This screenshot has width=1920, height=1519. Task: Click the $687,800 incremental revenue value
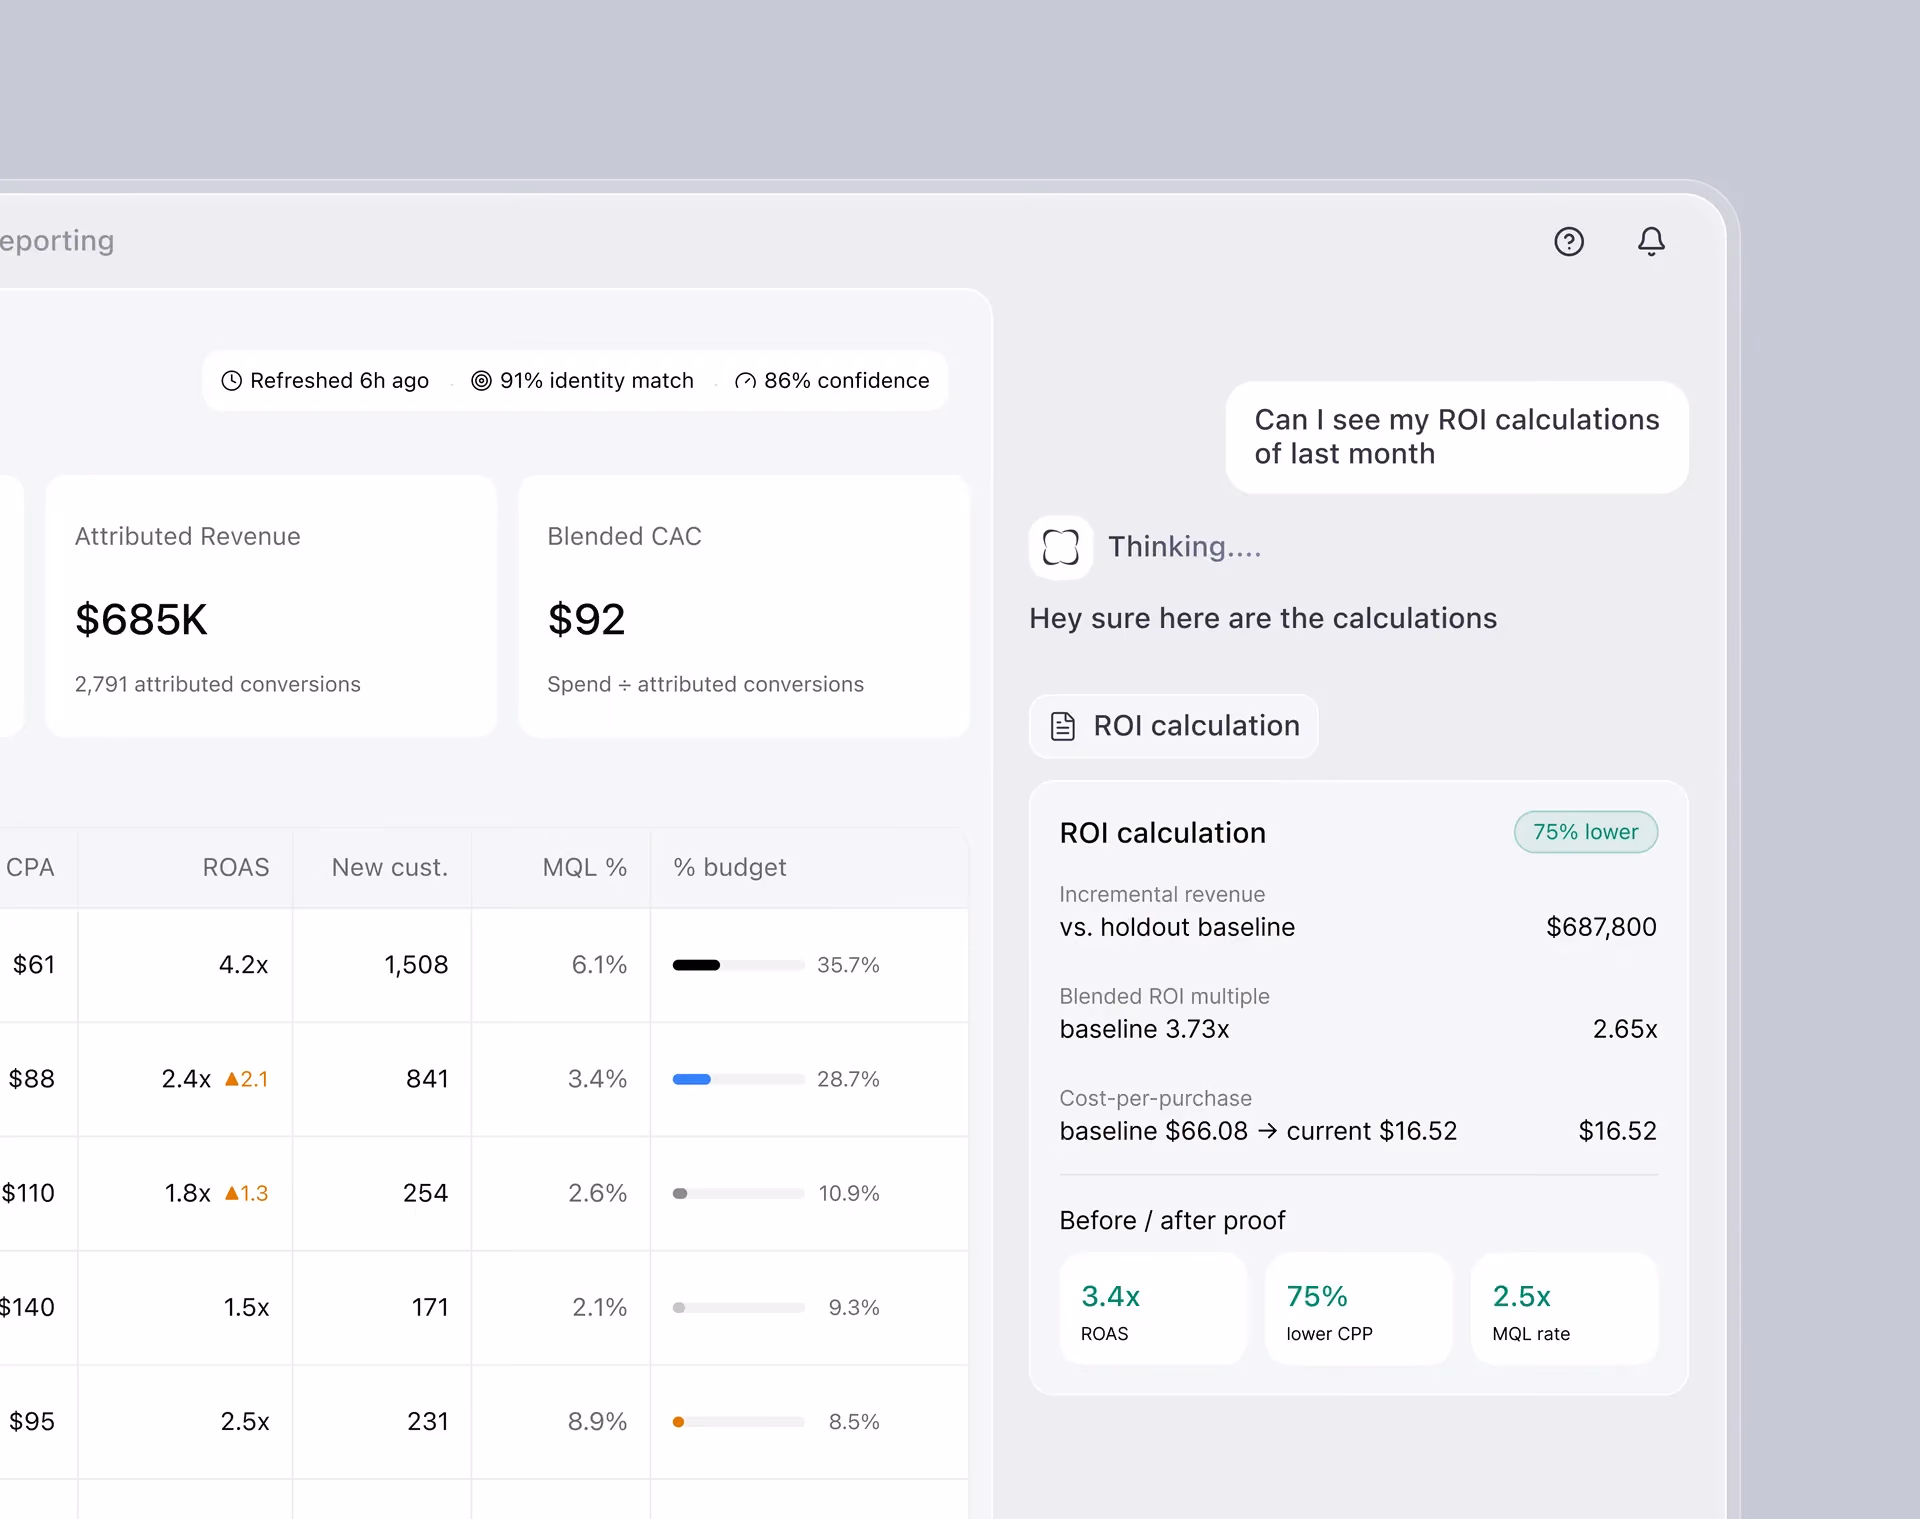point(1601,927)
